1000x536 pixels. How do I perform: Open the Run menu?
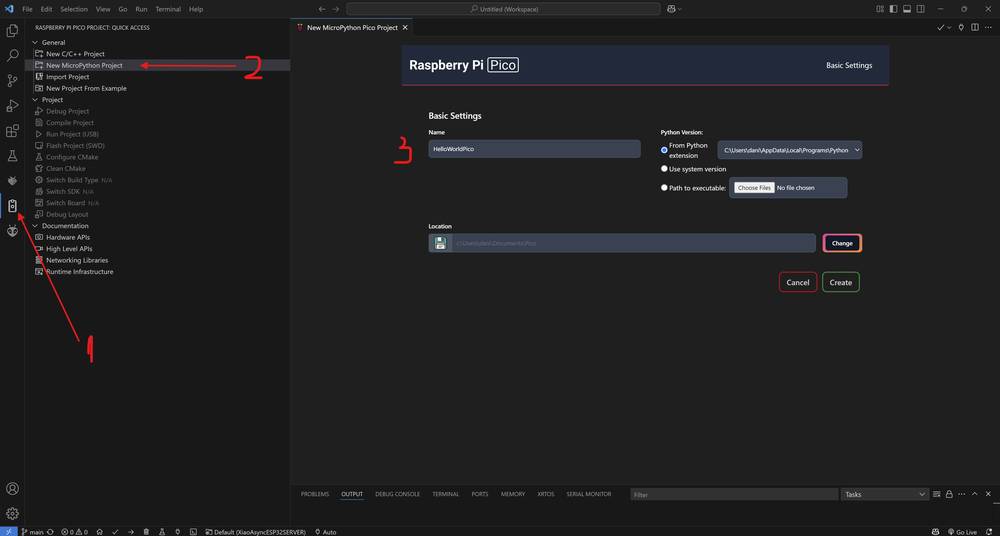141,9
